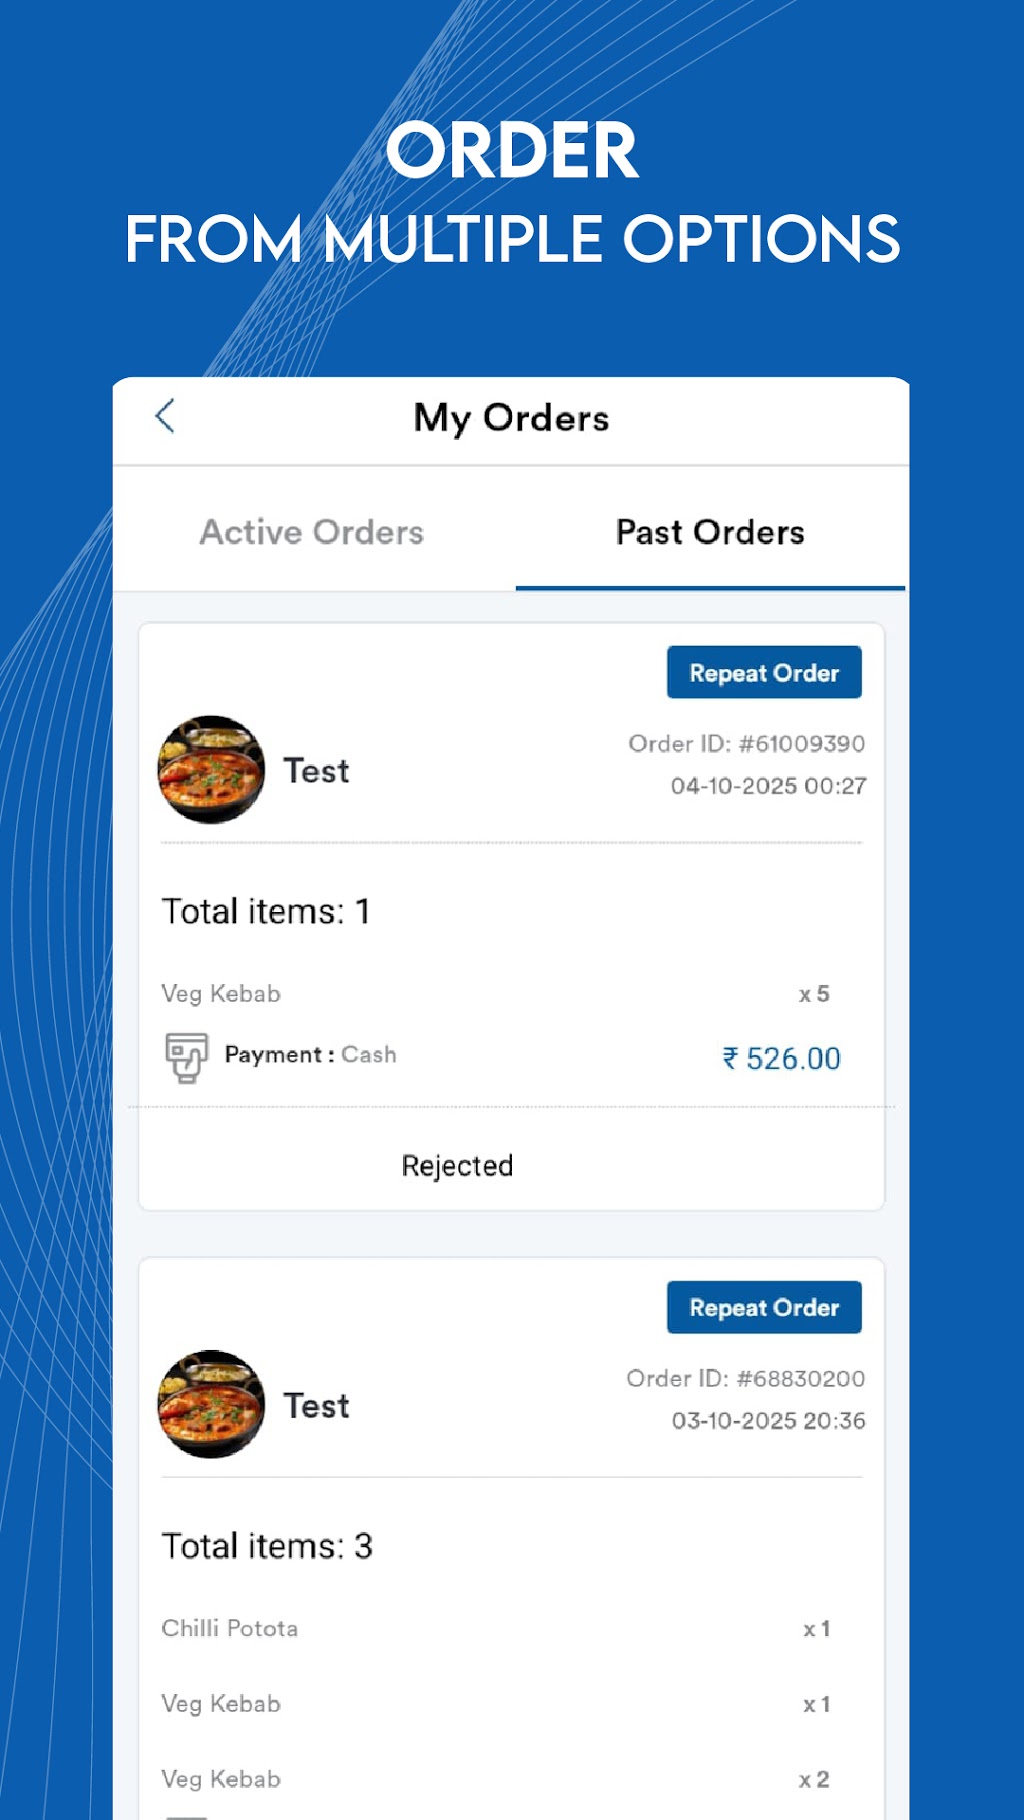
Task: Select Chilli Potota item row
Action: click(496, 1628)
